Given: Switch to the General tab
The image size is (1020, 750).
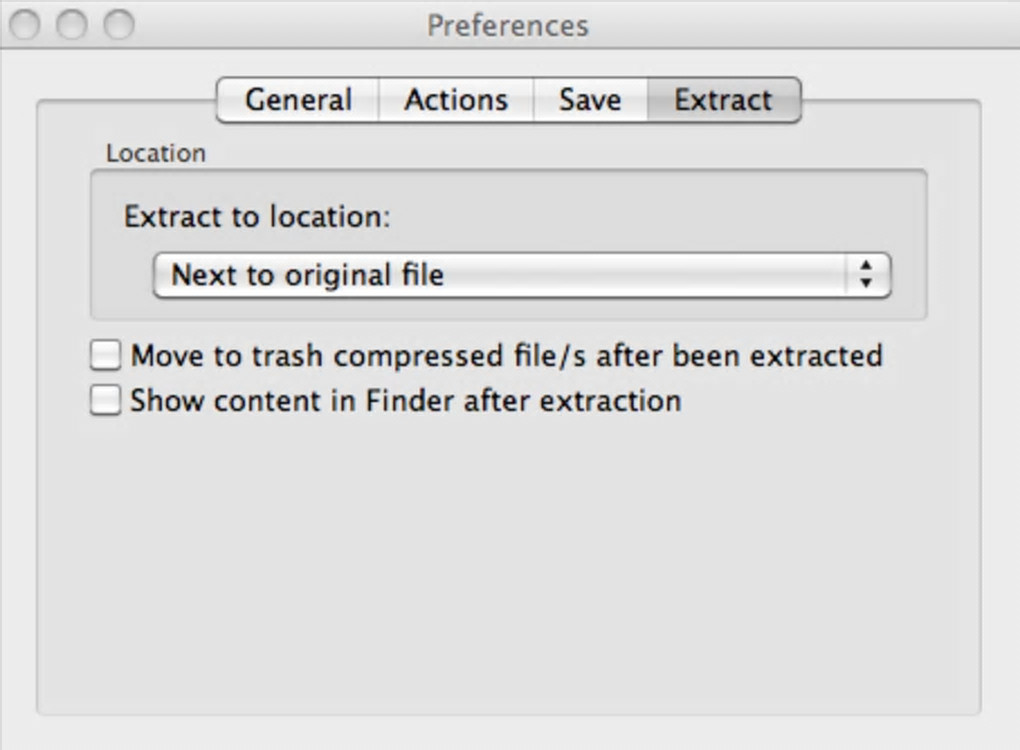Looking at the screenshot, I should coord(298,100).
